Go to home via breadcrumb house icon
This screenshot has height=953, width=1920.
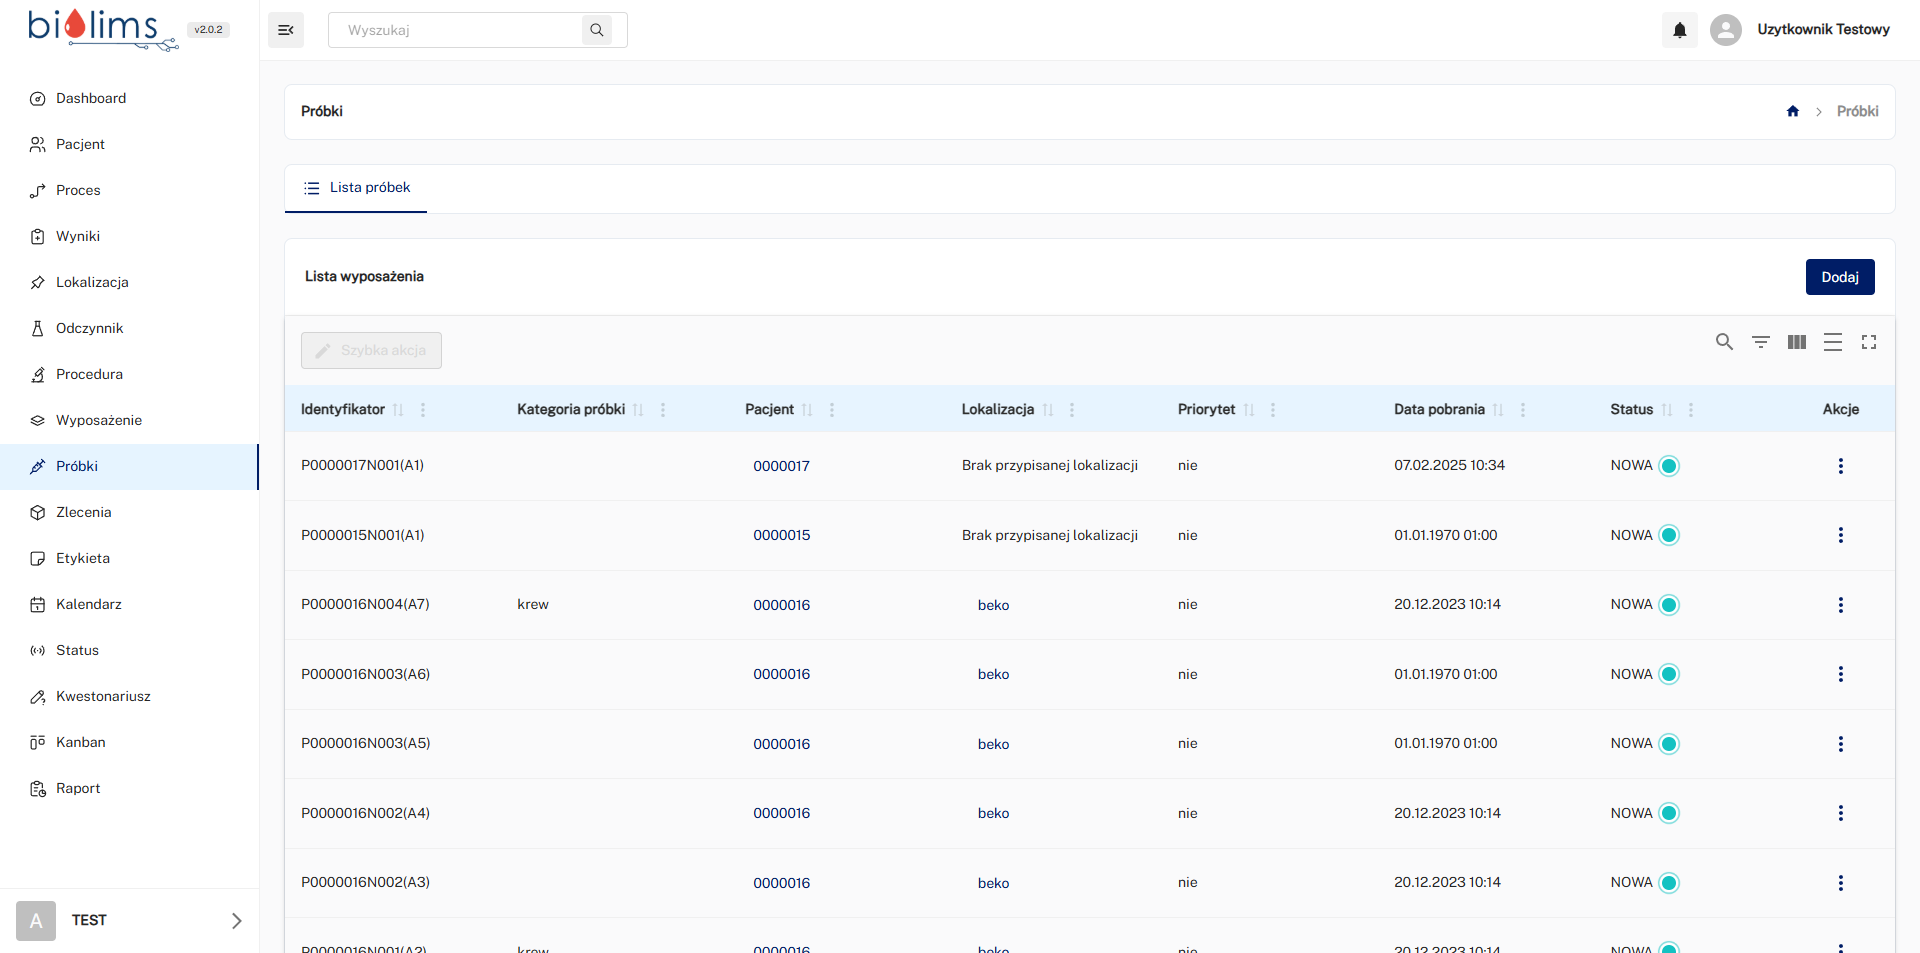pyautogui.click(x=1793, y=111)
